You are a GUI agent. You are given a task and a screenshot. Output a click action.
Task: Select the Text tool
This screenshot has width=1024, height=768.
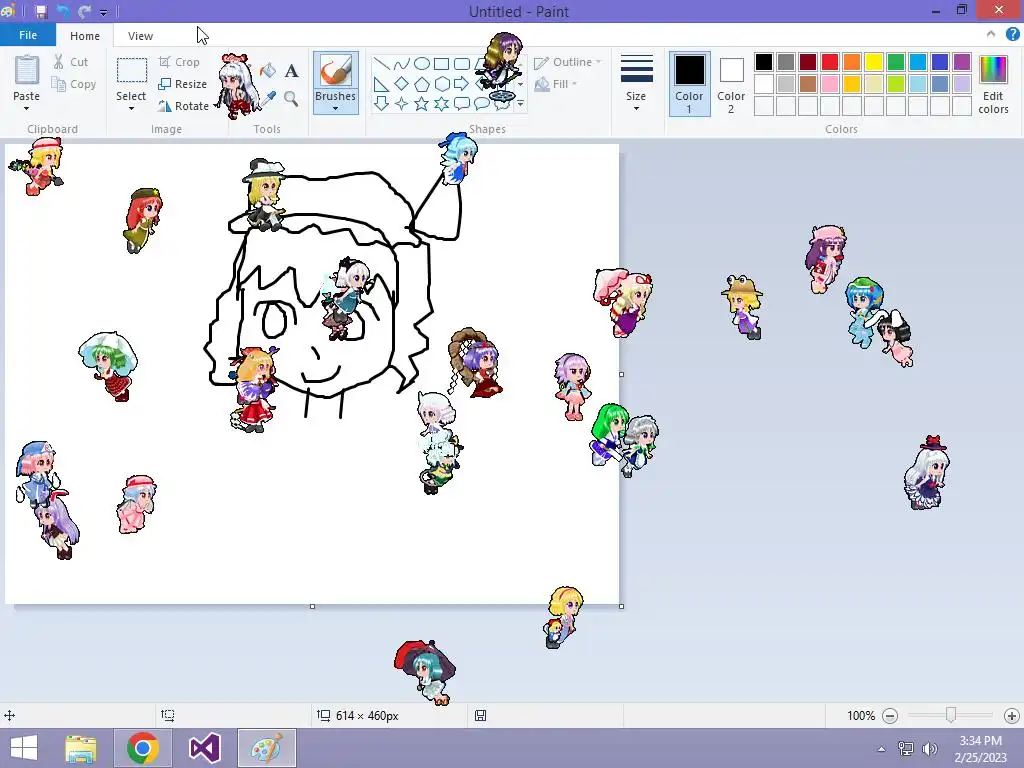point(291,71)
